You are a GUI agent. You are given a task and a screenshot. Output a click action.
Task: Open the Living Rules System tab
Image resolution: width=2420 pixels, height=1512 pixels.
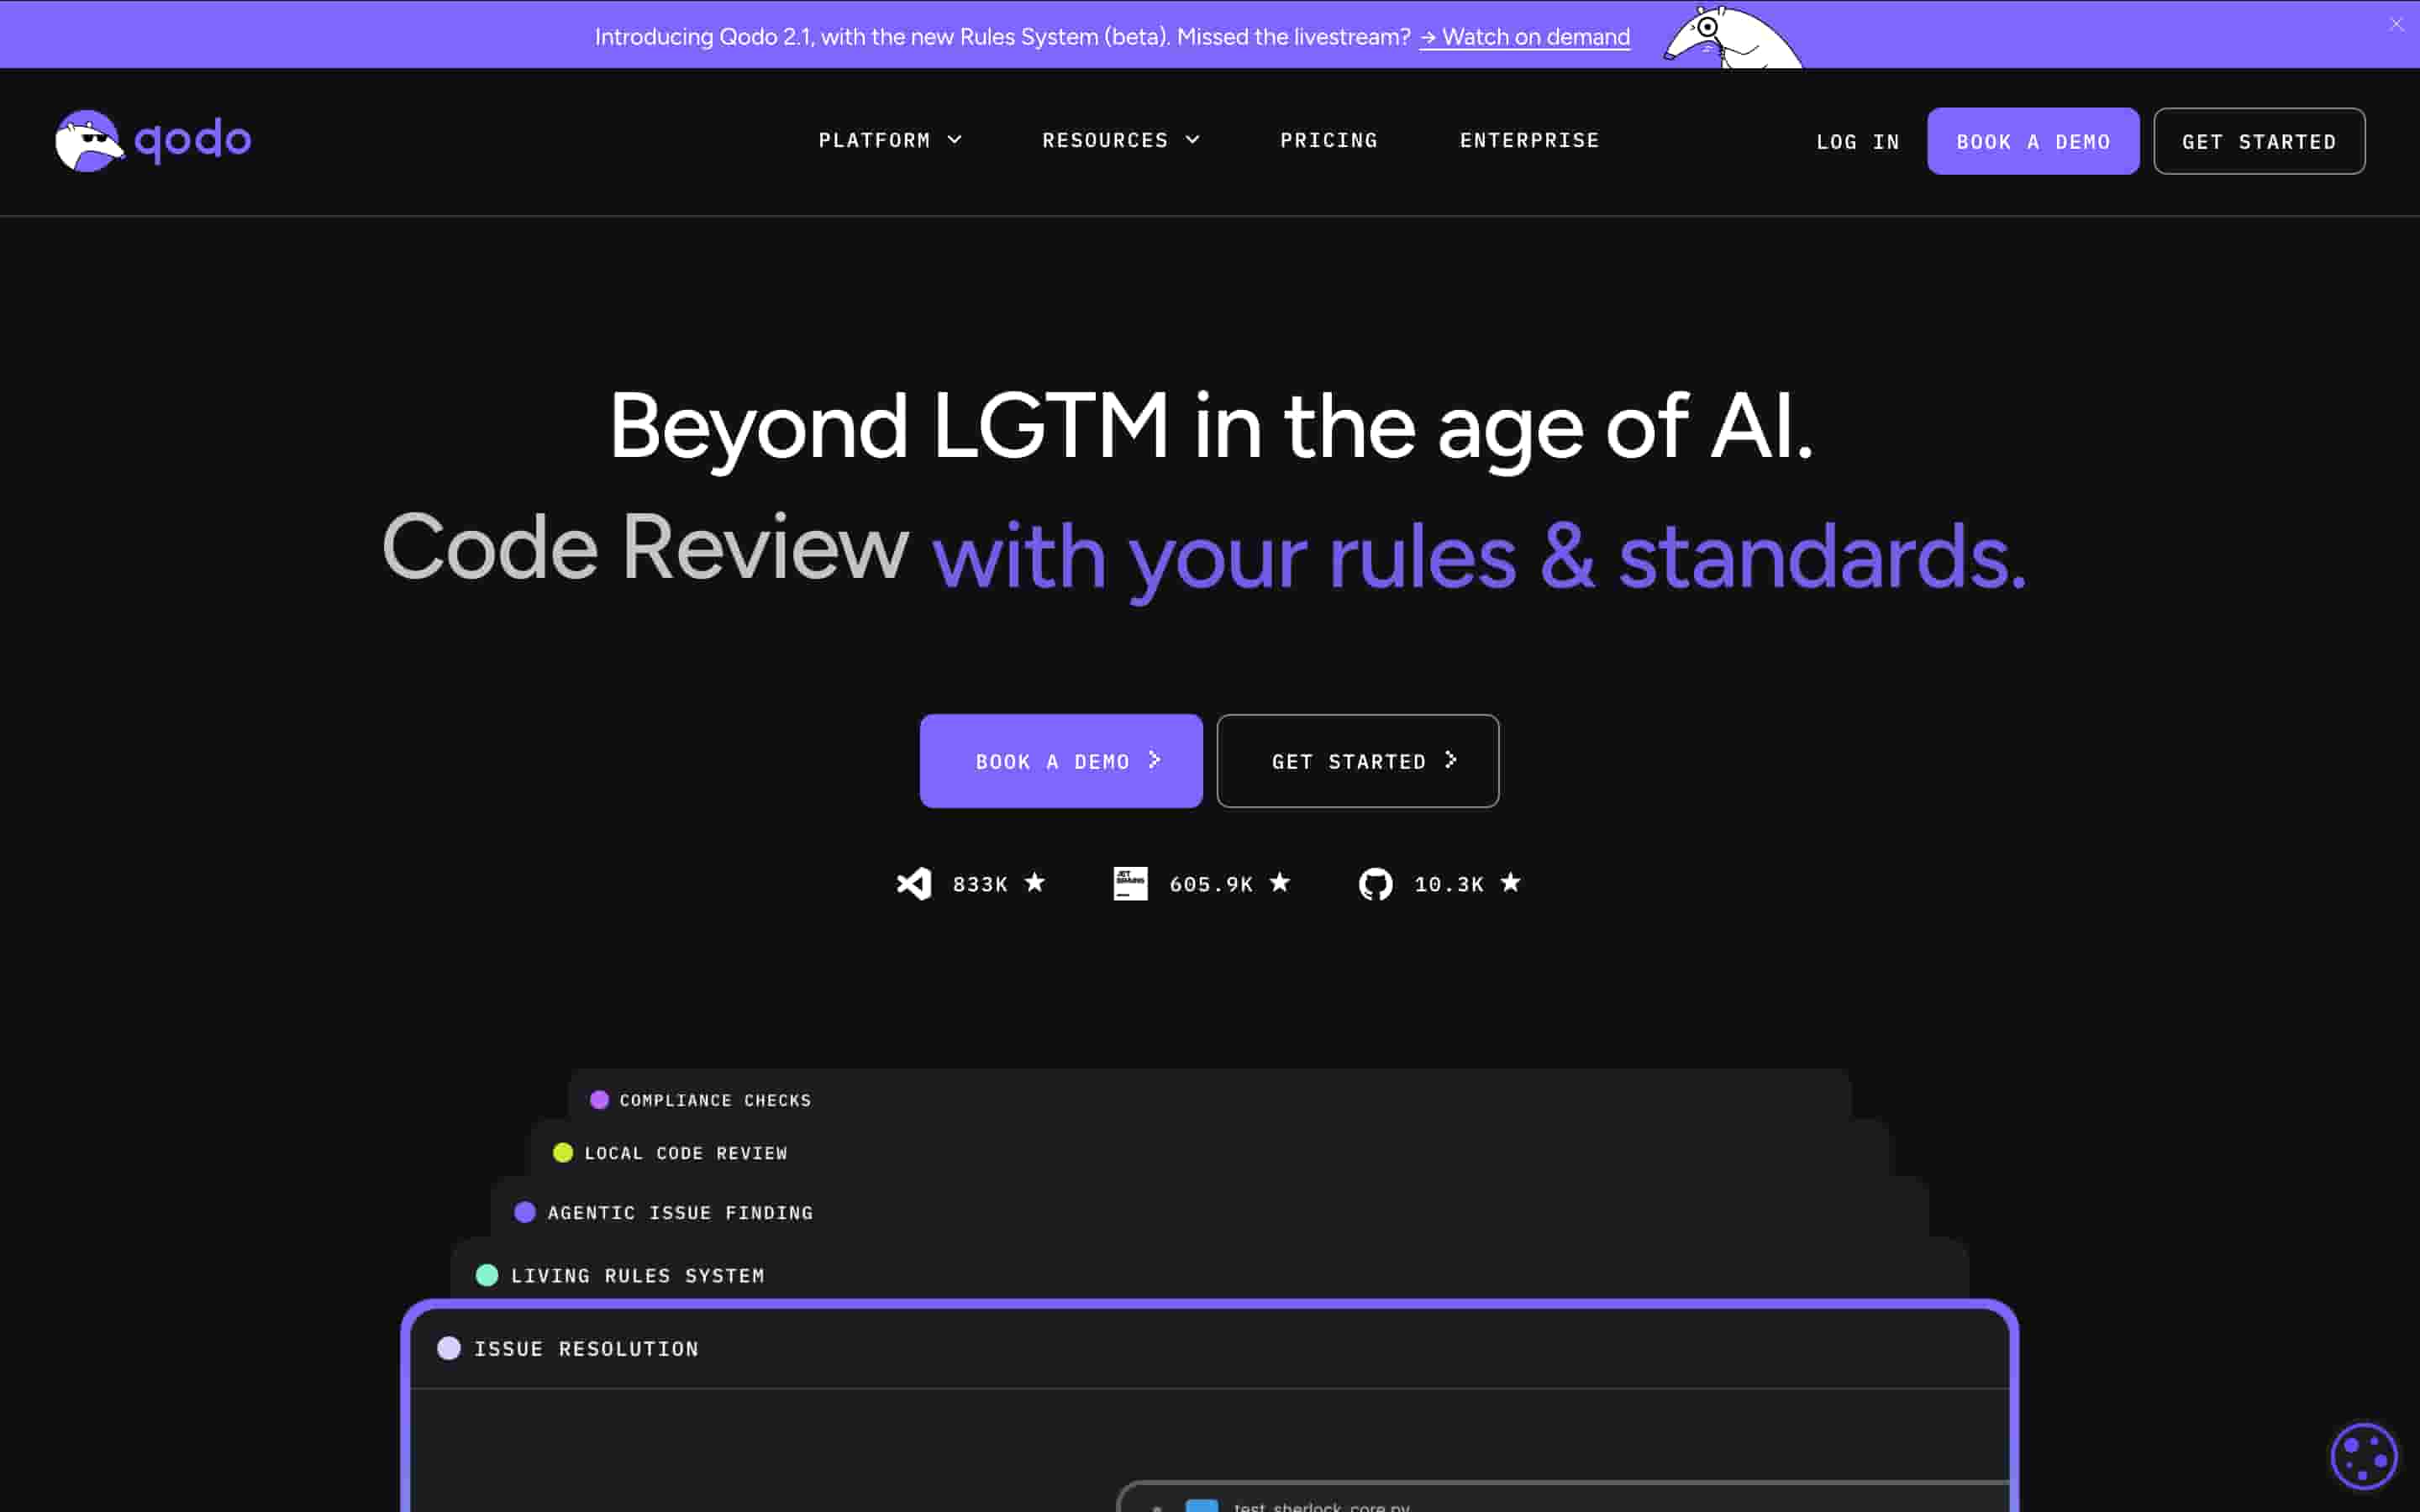pyautogui.click(x=637, y=1276)
